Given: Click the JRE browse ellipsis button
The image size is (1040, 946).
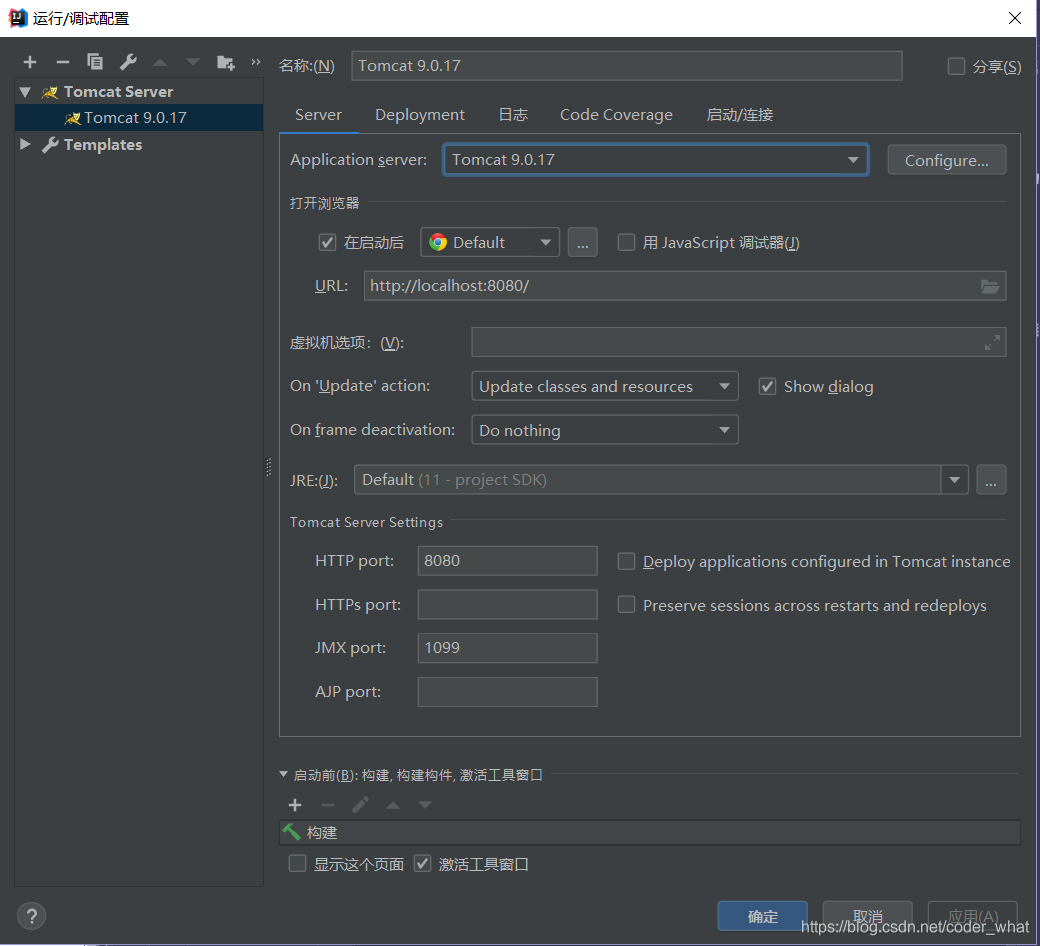Looking at the screenshot, I should point(991,480).
